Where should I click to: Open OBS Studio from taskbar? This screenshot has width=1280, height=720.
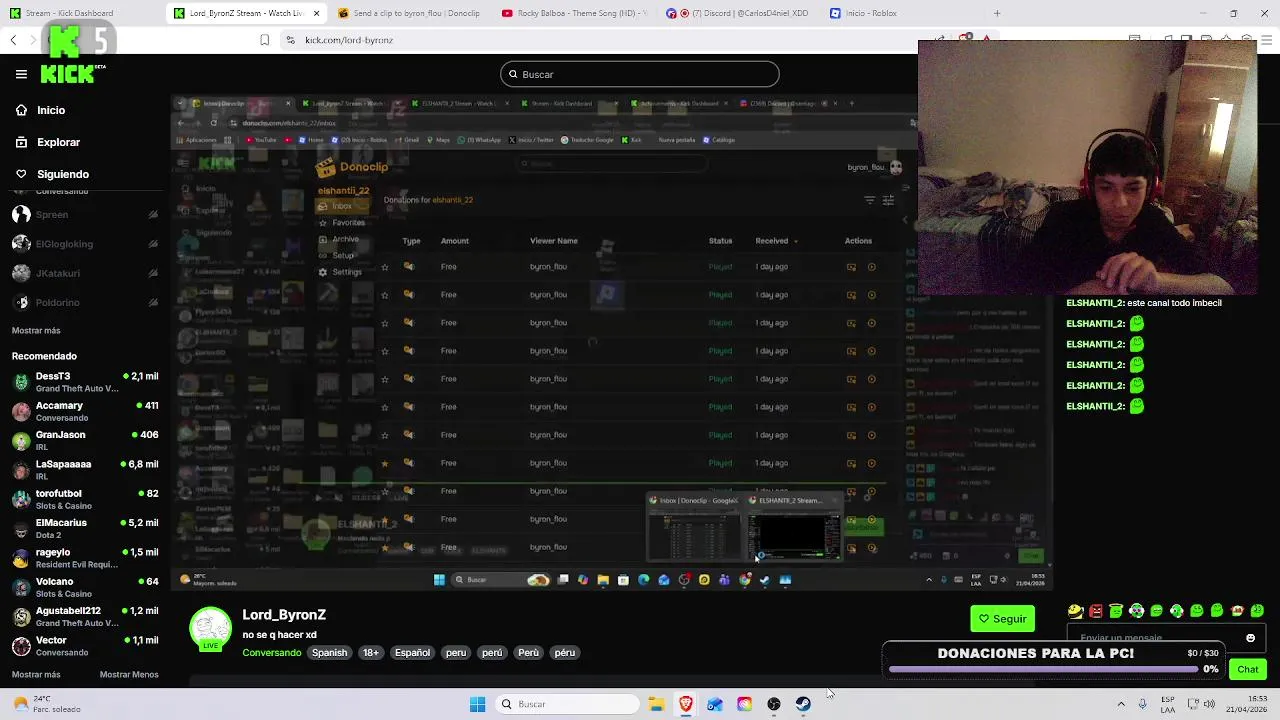774,704
